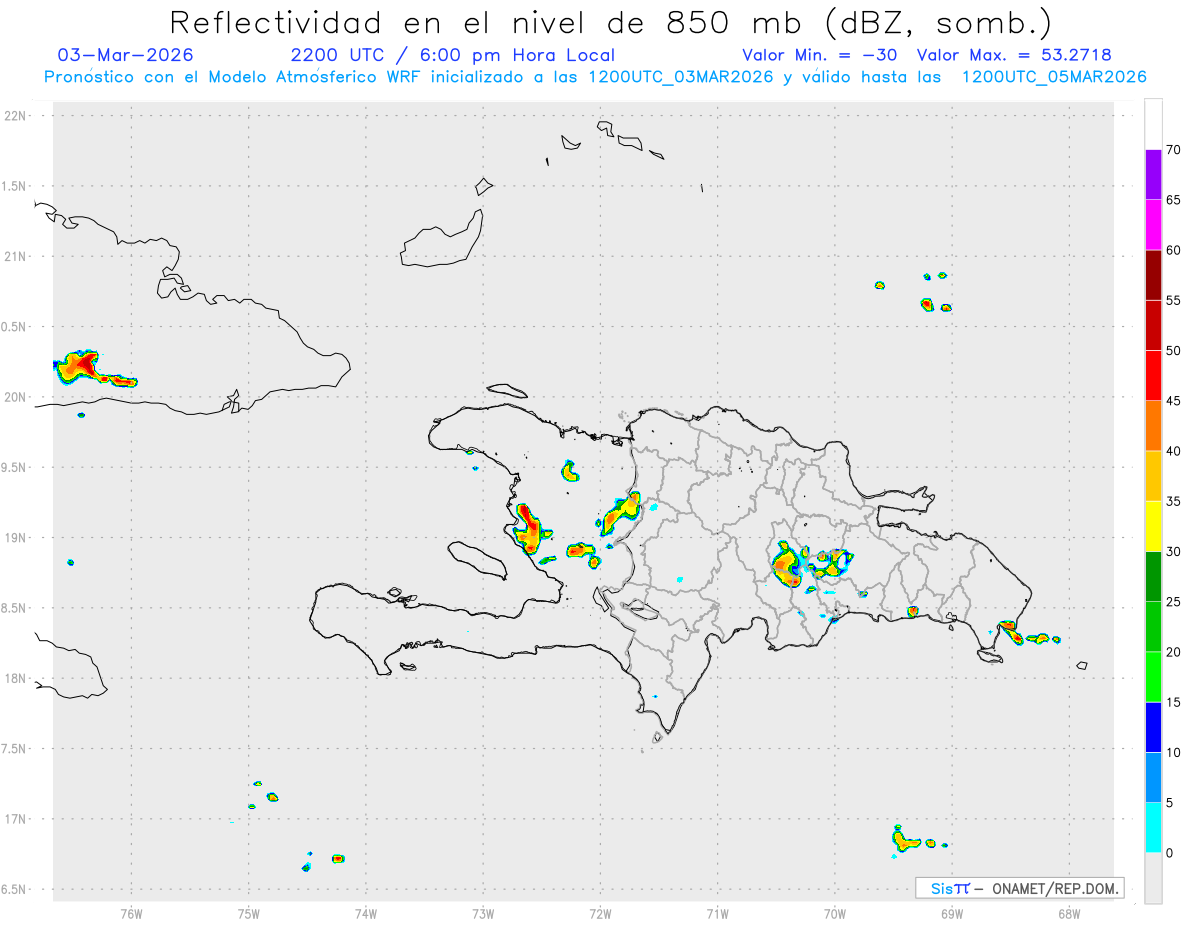Click the '45' colorbar scale label
The height and width of the screenshot is (927, 1200).
[x=1173, y=401]
